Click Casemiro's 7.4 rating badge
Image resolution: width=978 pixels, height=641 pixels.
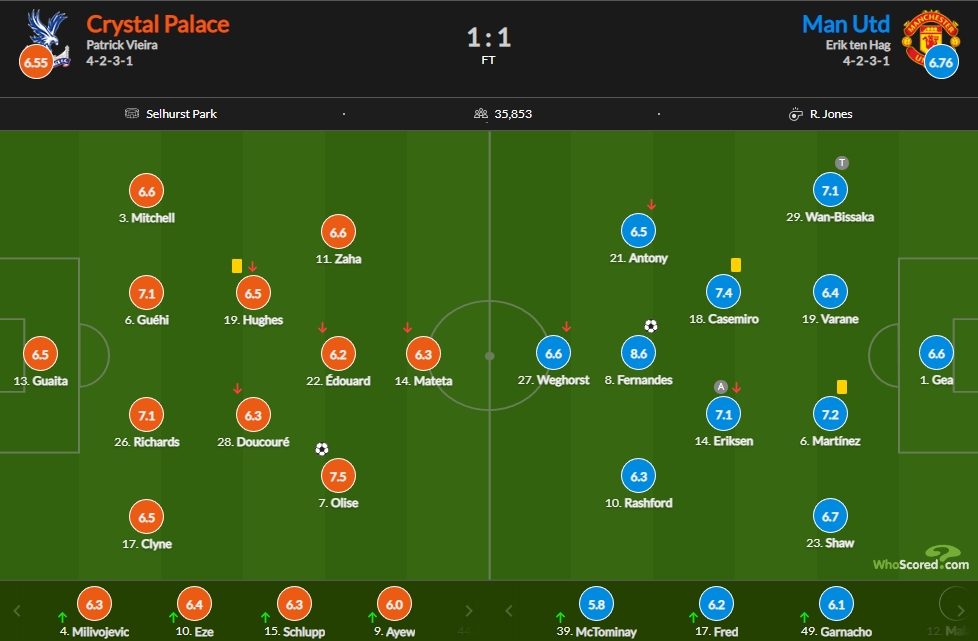[723, 292]
